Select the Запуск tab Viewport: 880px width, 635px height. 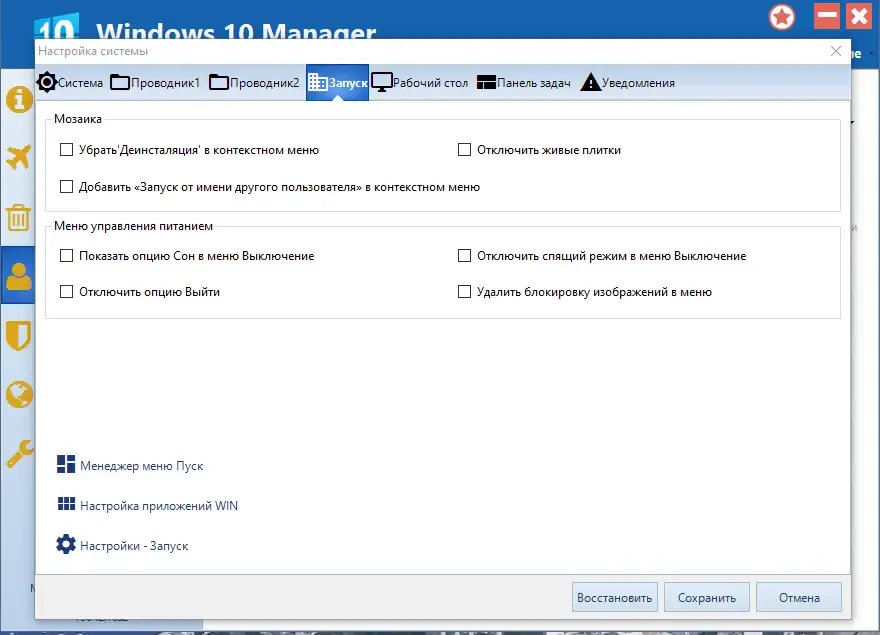coord(337,83)
